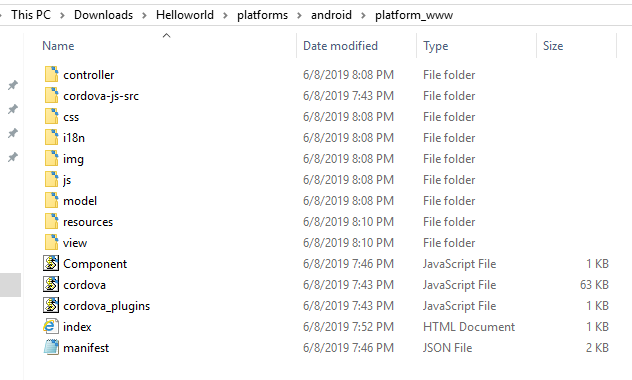Screen dimensions: 632x380
Task: Click the 2 KB size value
Action: [597, 347]
